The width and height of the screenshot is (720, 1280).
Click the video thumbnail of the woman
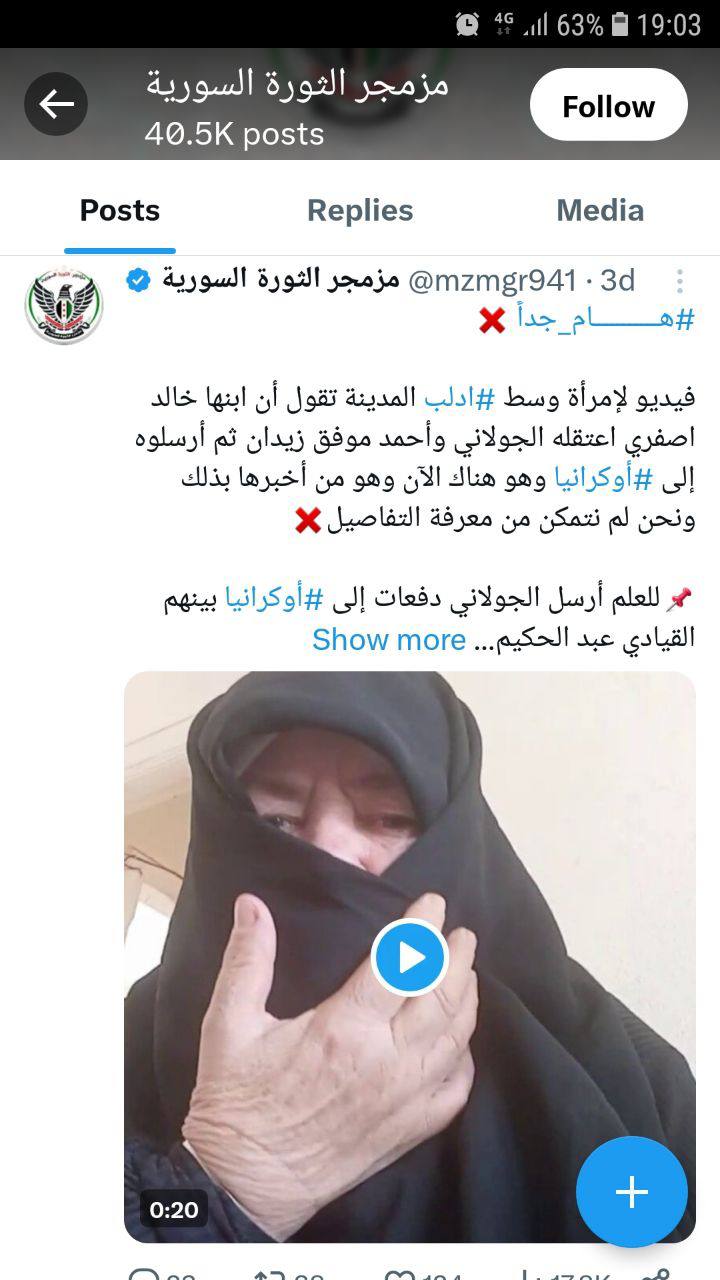tap(409, 957)
